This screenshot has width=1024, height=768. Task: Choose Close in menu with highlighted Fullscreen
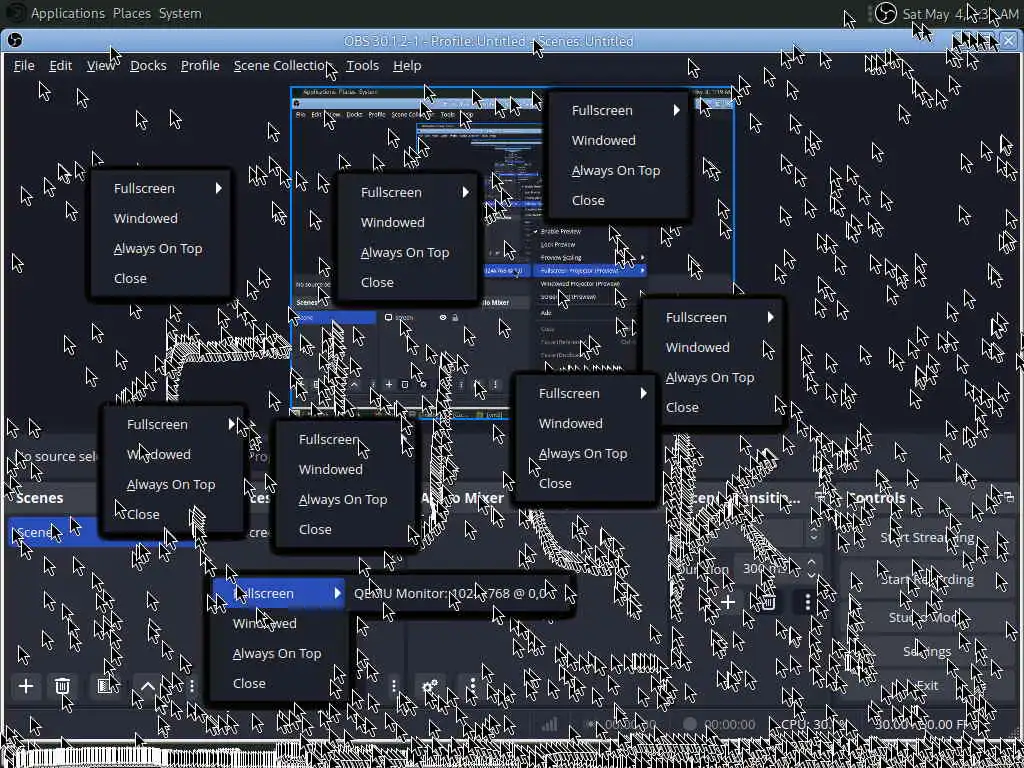point(280,683)
